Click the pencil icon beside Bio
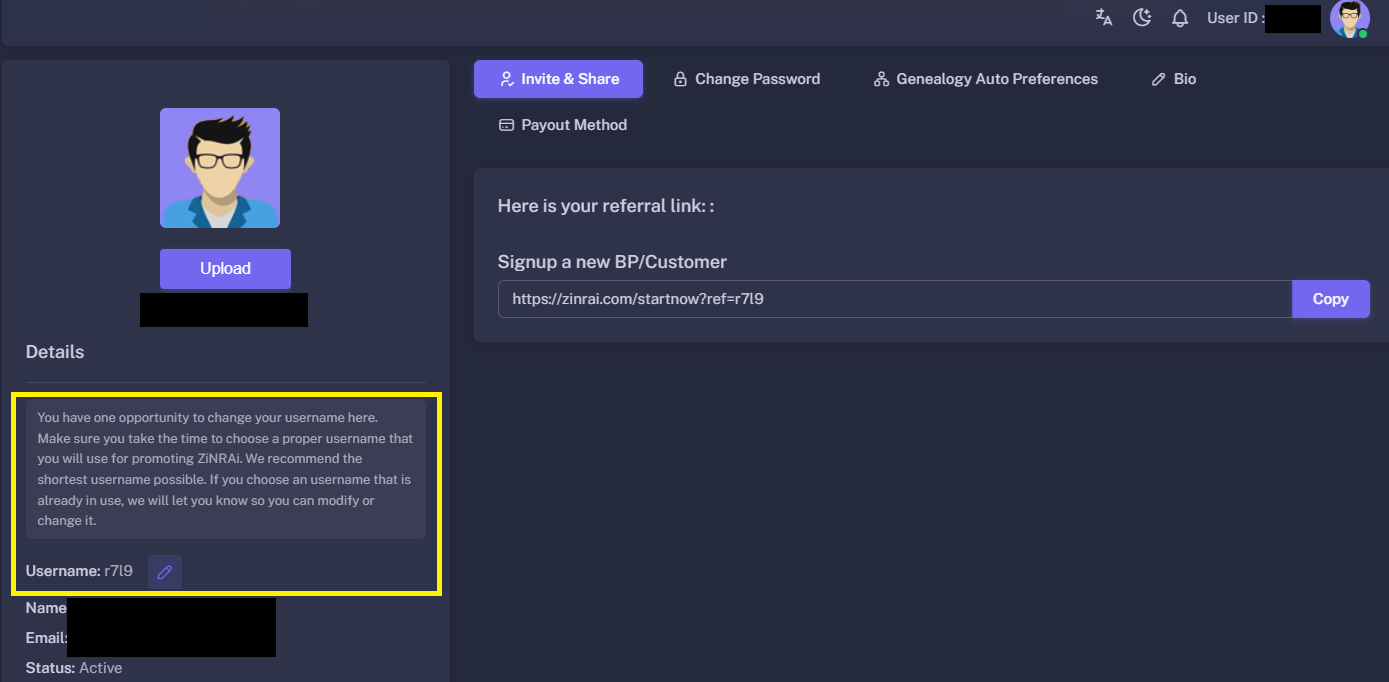Screen dimensions: 1389x682 pyautogui.click(x=1159, y=79)
